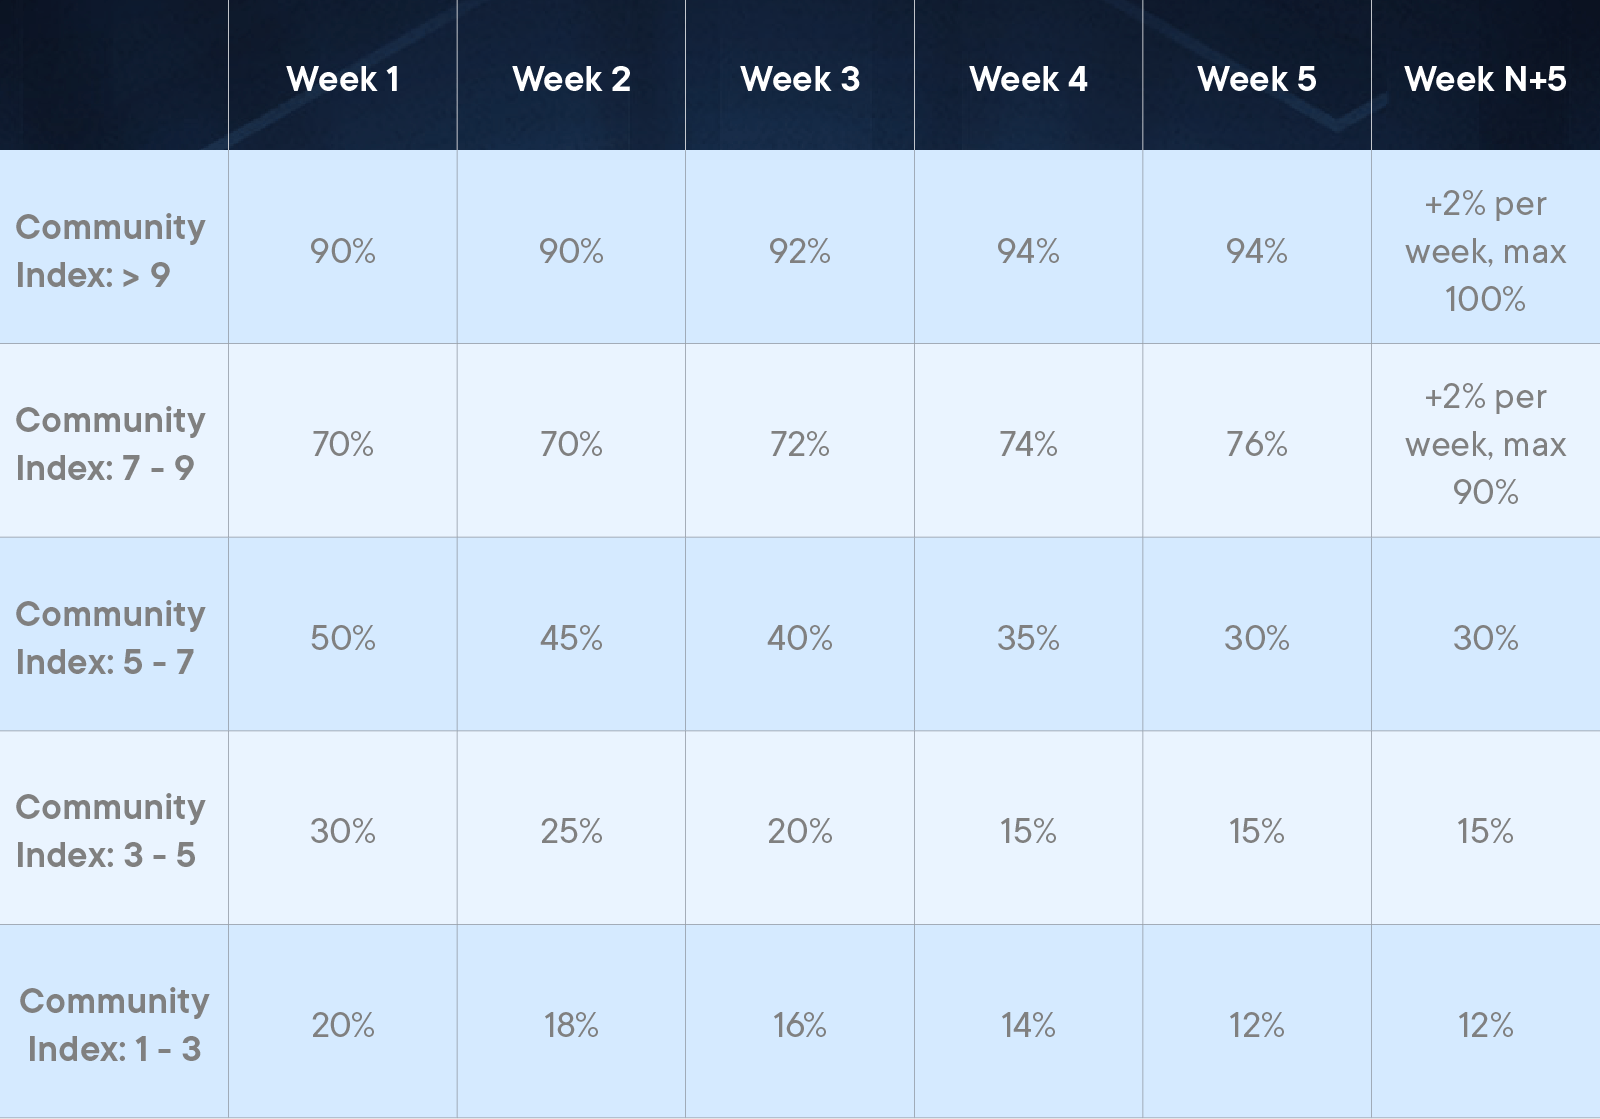The height and width of the screenshot is (1119, 1600).
Task: Click the 25% cell in Week 2
Action: tap(571, 831)
